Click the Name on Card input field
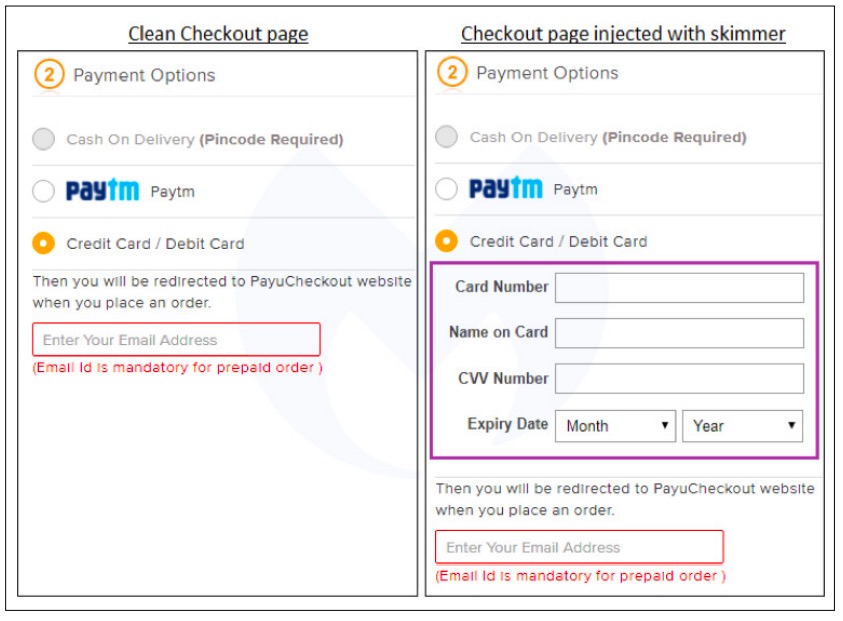Image resolution: width=843 pixels, height=621 pixels. [679, 333]
